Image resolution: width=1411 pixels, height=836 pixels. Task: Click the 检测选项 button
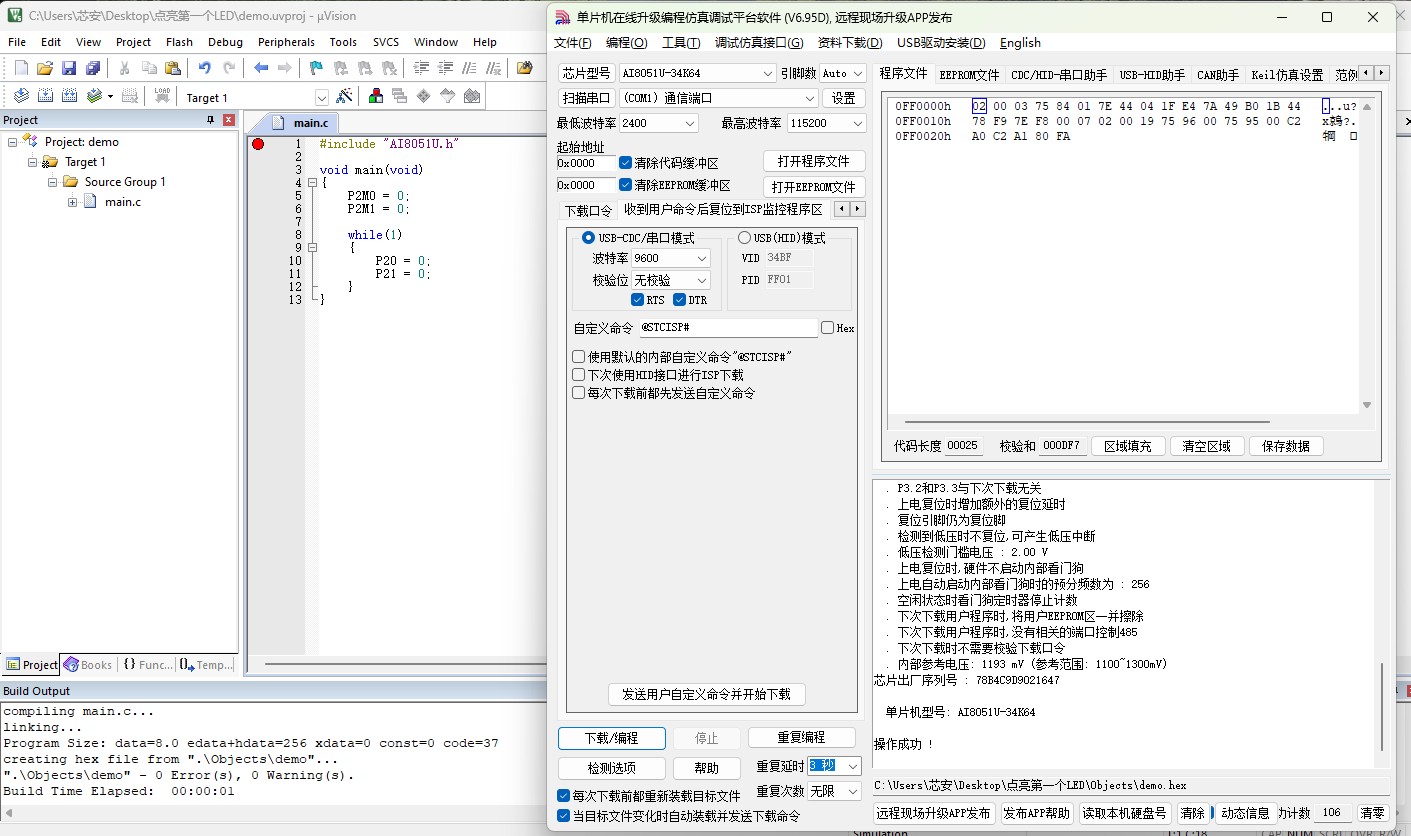point(611,768)
